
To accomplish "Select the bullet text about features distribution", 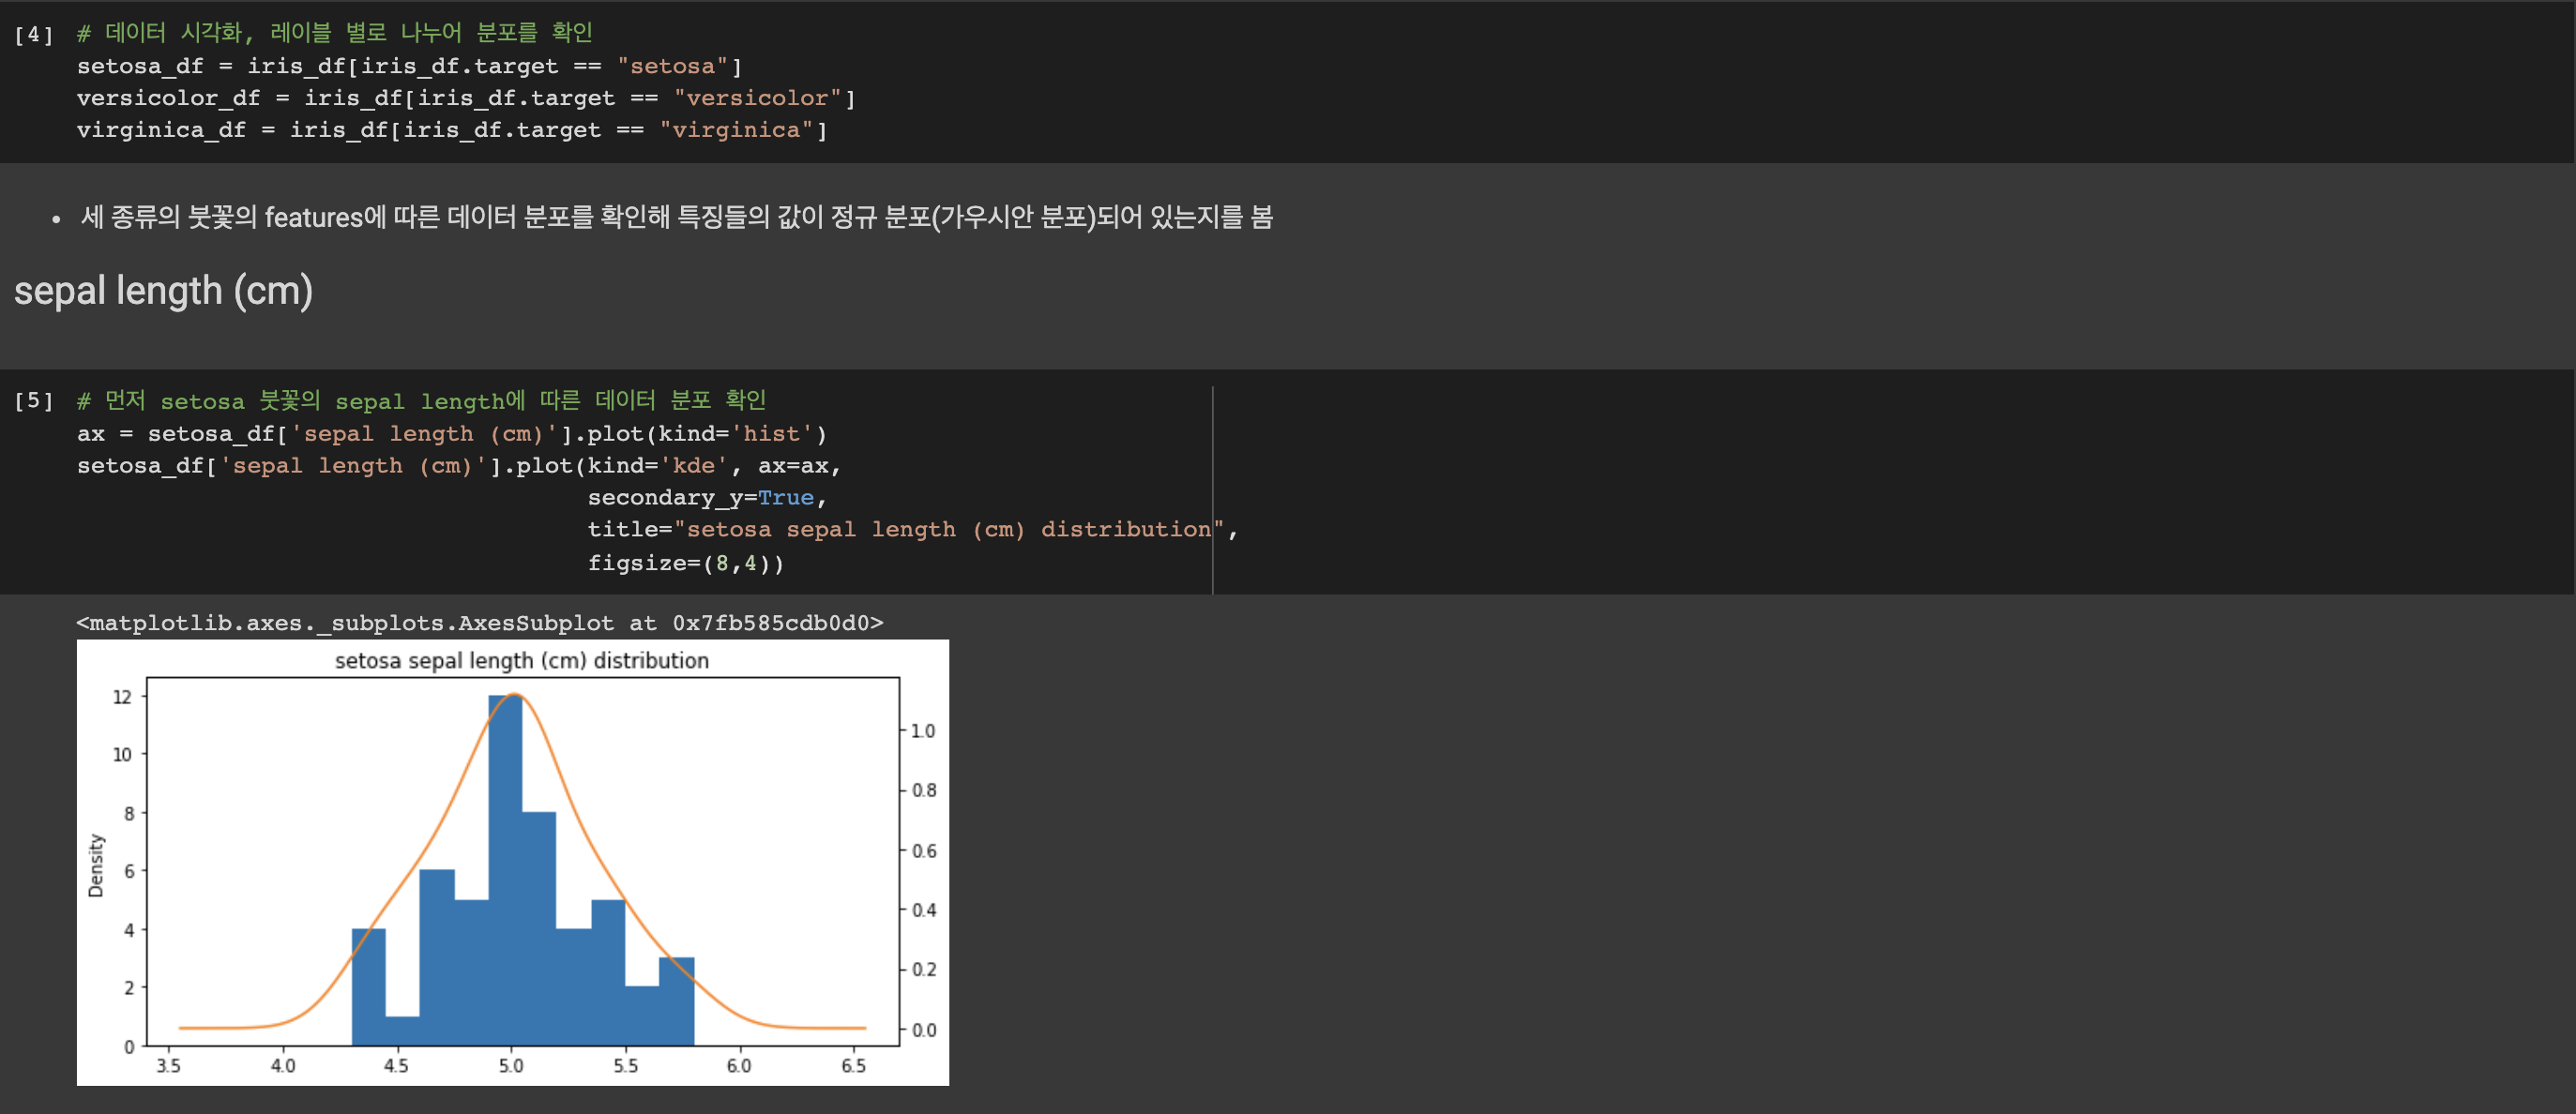I will (676, 217).
